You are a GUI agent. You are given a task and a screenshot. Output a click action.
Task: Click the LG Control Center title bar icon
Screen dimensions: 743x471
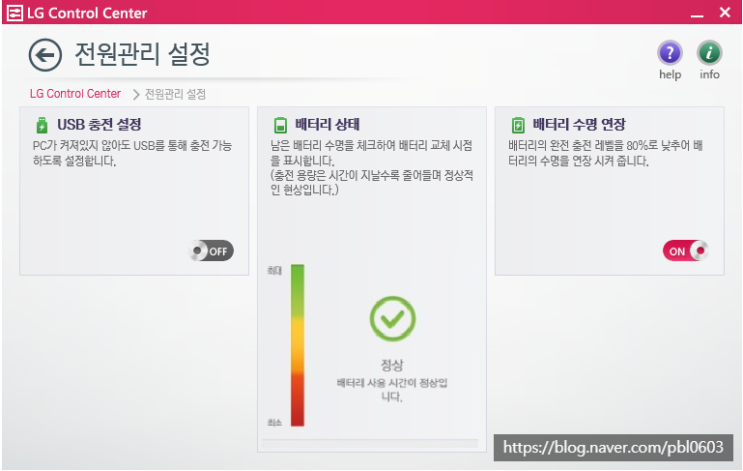coord(14,13)
